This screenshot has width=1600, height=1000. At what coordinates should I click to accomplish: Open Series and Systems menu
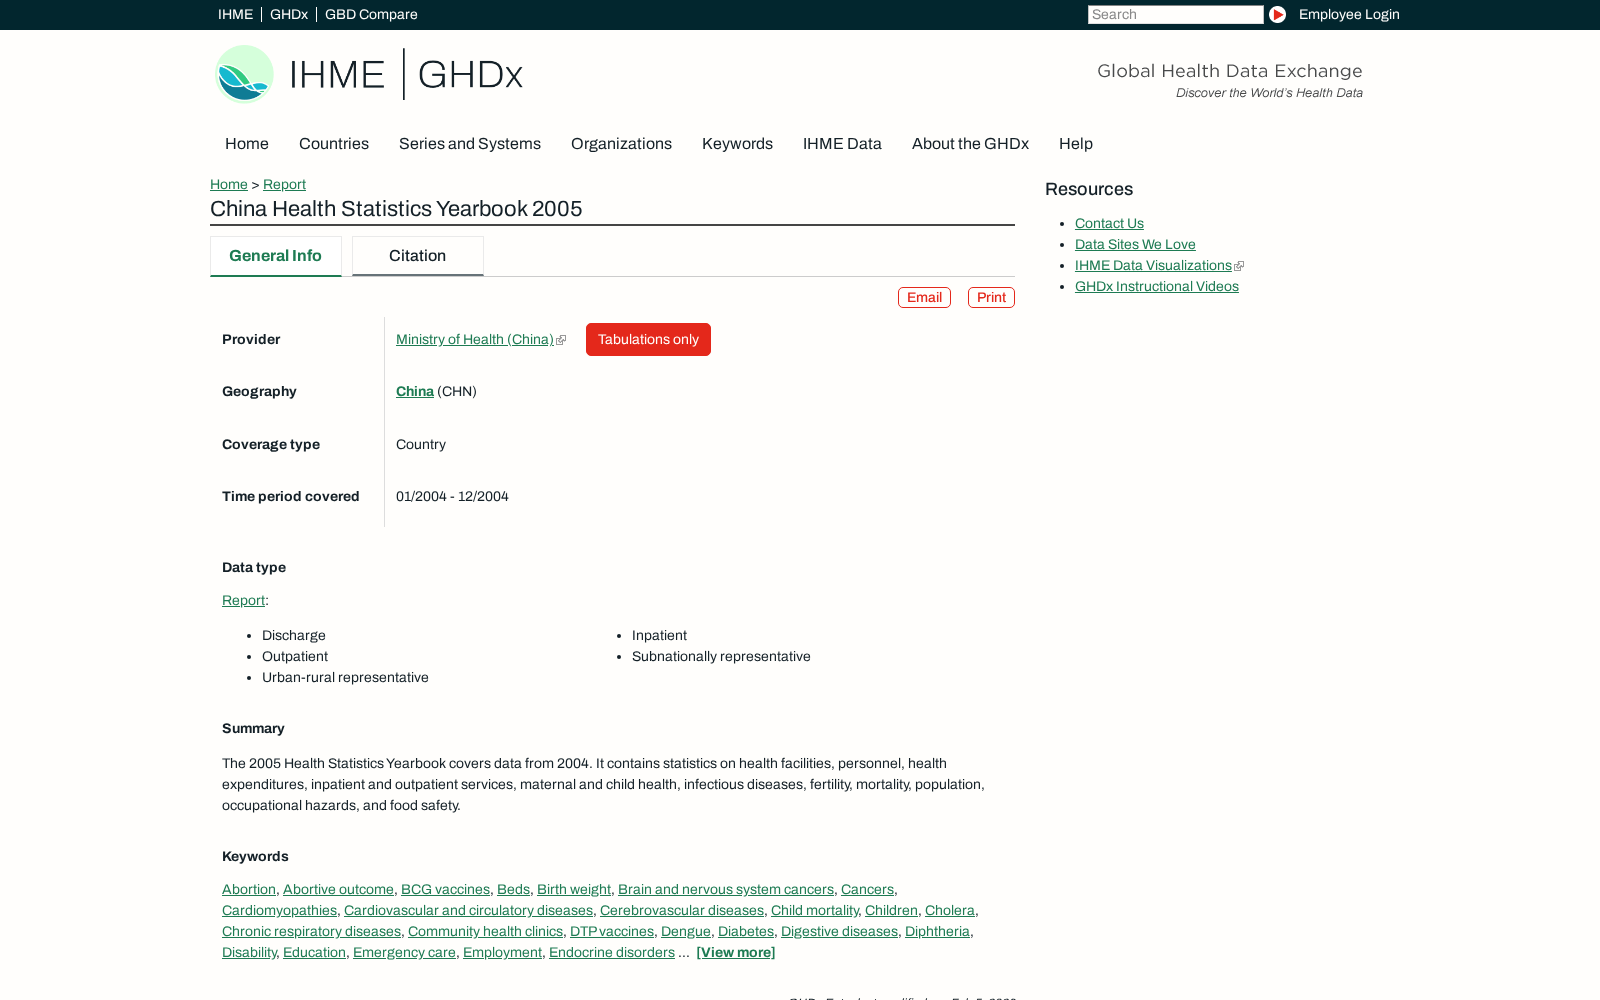470,144
